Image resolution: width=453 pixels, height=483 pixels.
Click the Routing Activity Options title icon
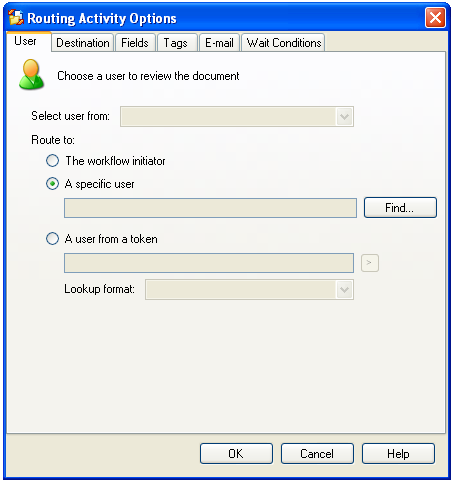click(x=16, y=18)
